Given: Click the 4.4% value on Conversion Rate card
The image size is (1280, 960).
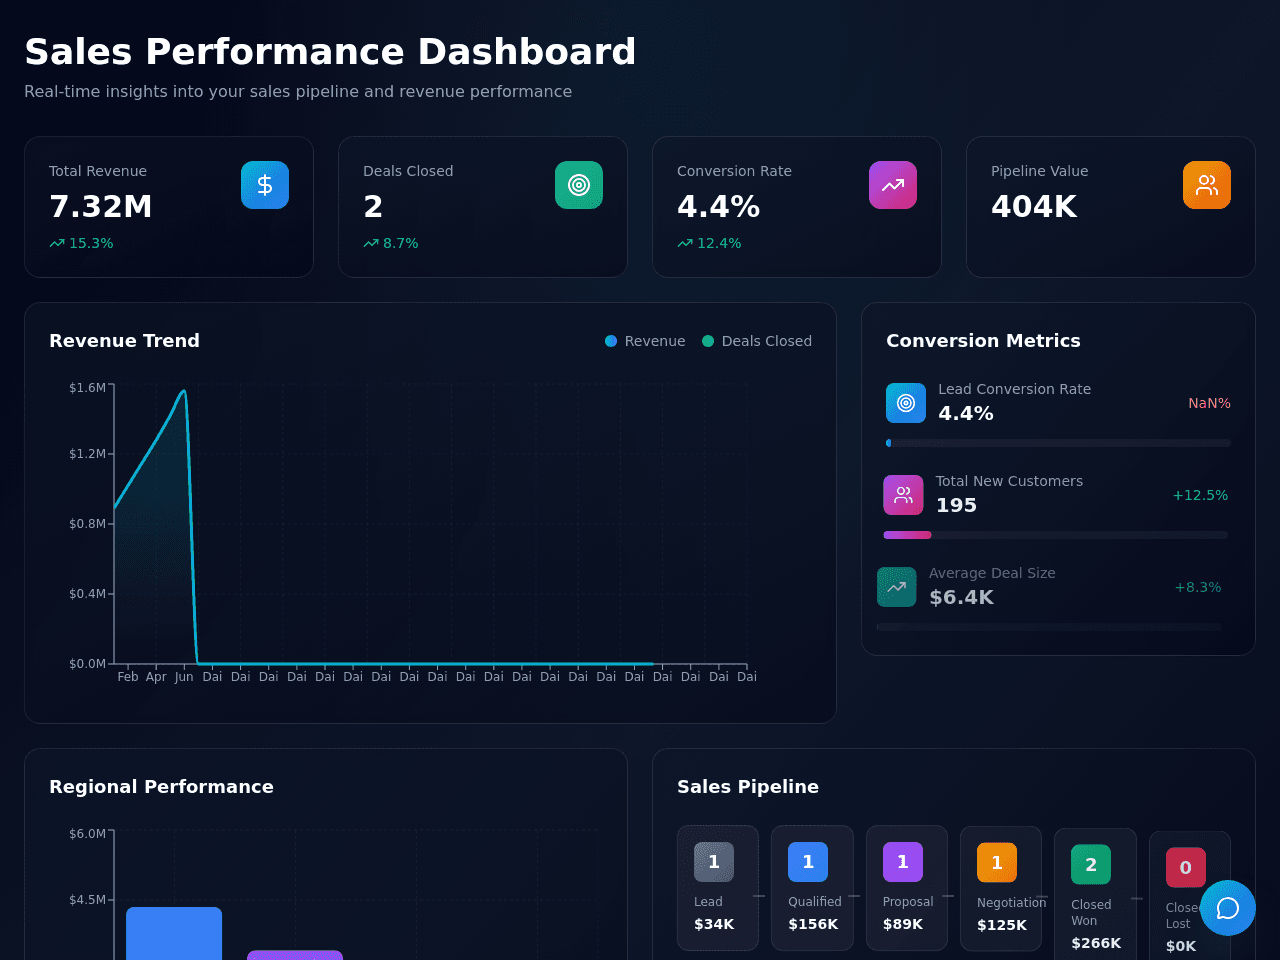Looking at the screenshot, I should 719,207.
